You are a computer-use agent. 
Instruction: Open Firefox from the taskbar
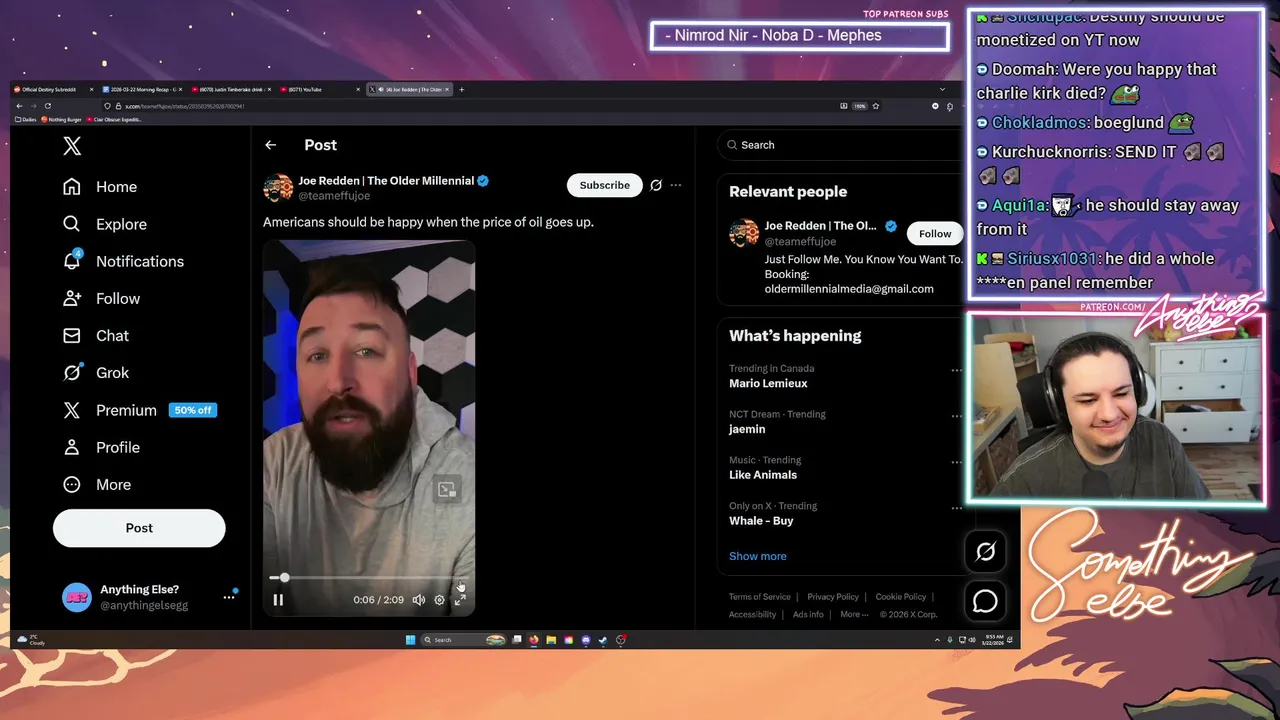tap(534, 640)
